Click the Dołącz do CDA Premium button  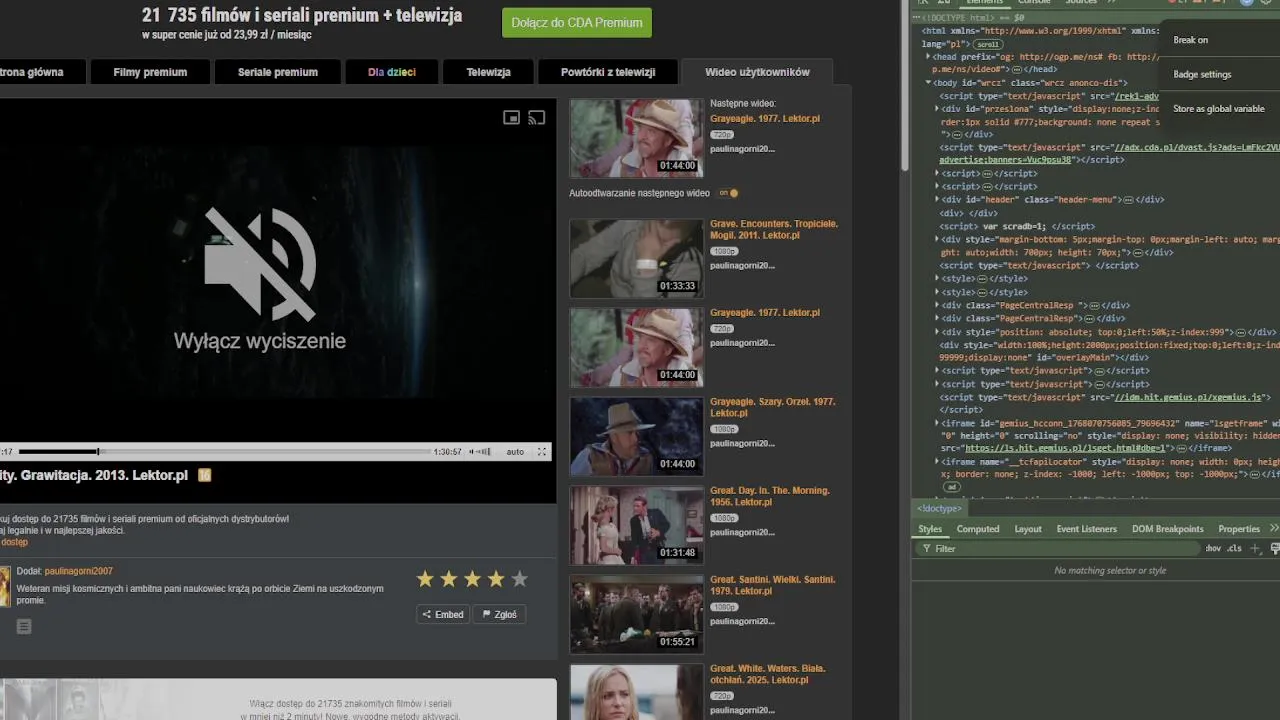click(x=576, y=22)
